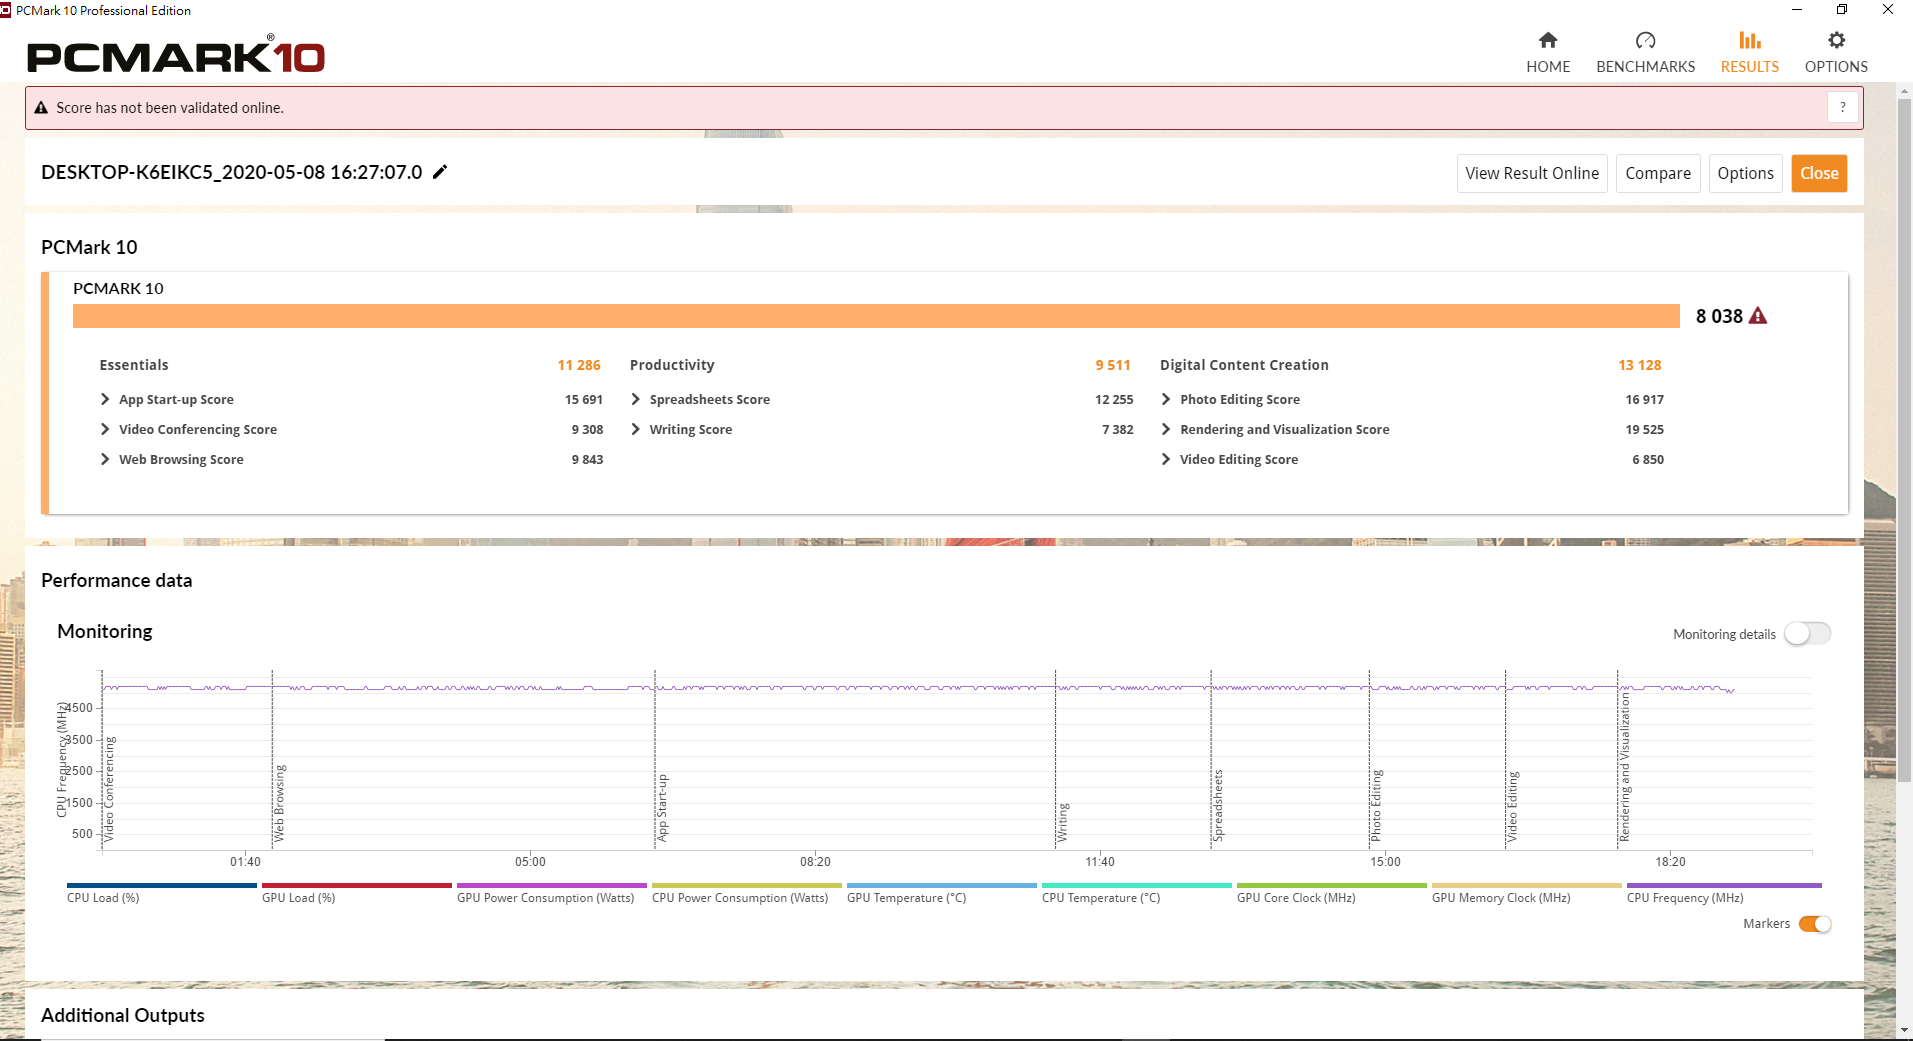Screen dimensions: 1913x1041
Task: Click View Result Online button
Action: coord(1532,173)
